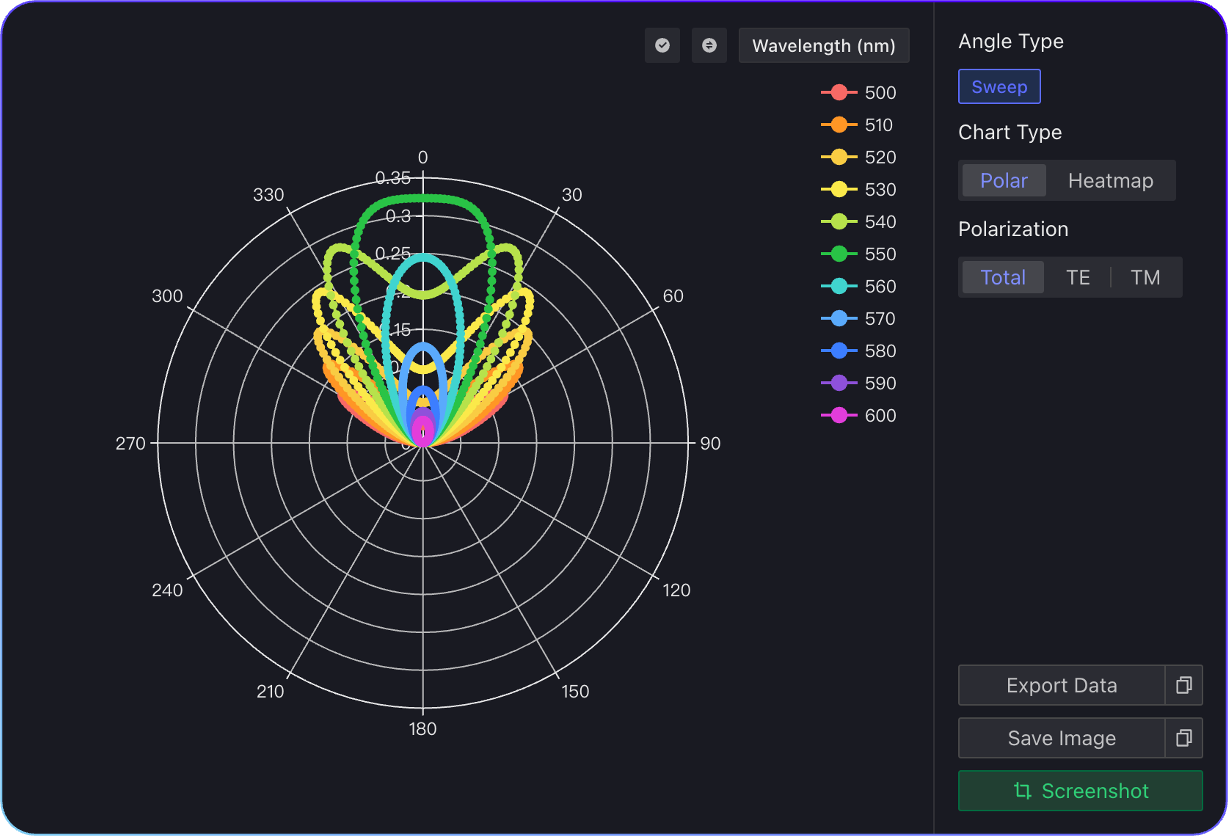Open the Wavelength (nm) legend button

pyautogui.click(x=824, y=46)
